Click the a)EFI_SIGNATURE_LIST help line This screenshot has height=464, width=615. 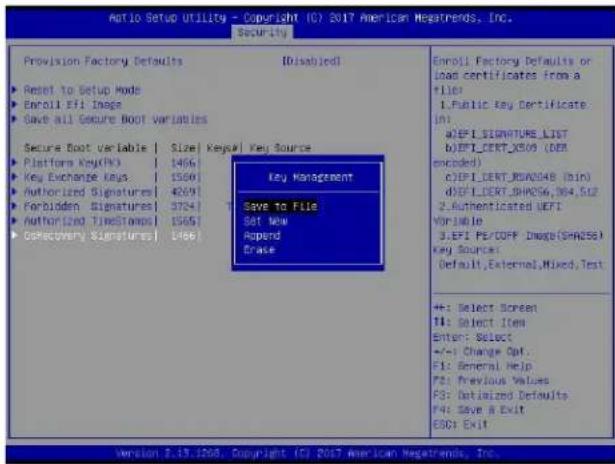click(506, 134)
